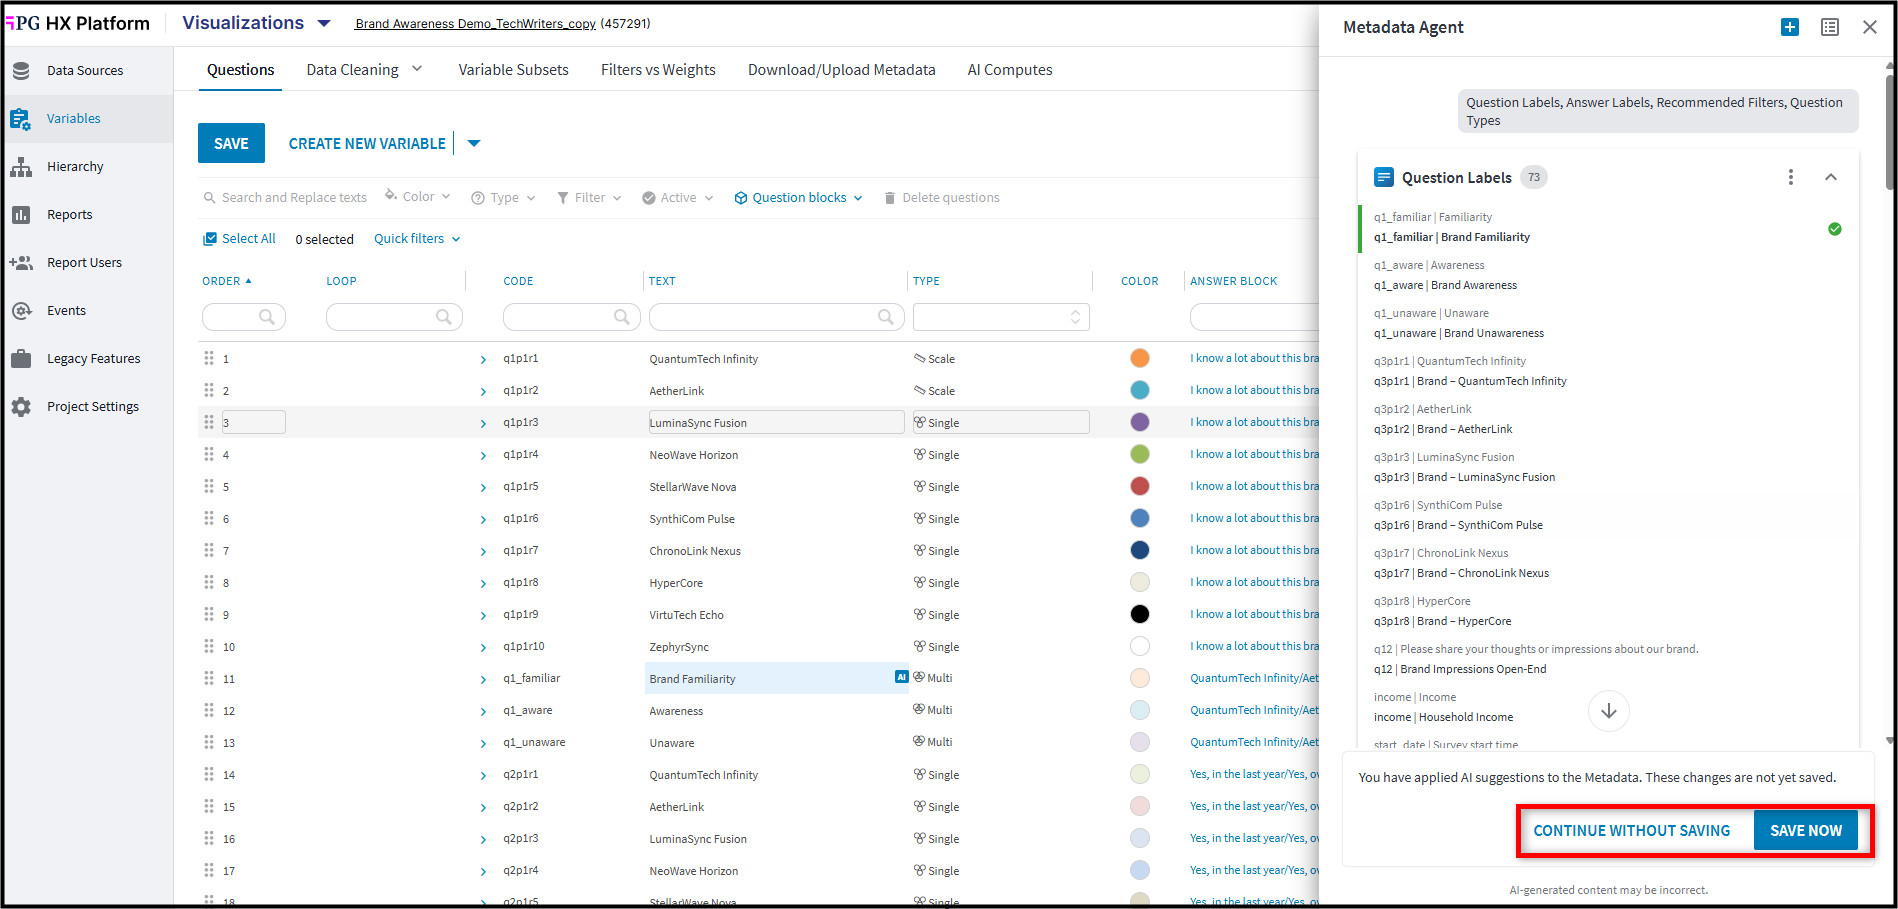The height and width of the screenshot is (909, 1898).
Task: Open the Reports sidebar icon
Action: 21,215
